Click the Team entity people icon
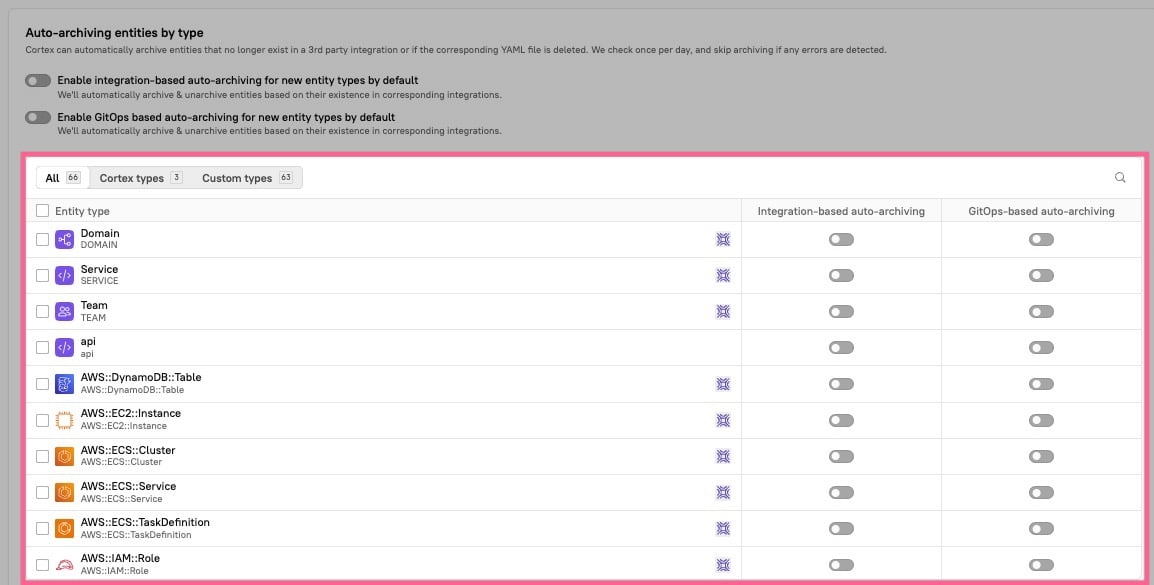1154x585 pixels. 65,311
